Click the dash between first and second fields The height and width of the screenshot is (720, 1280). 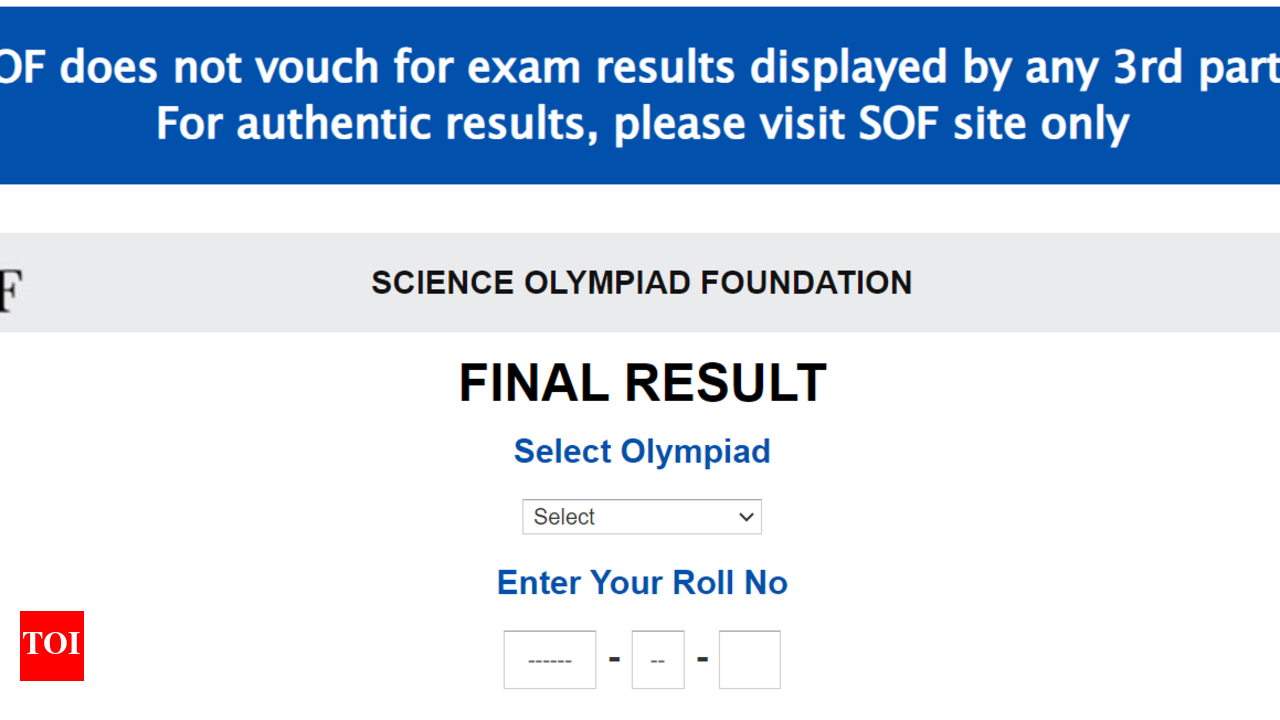tap(614, 659)
